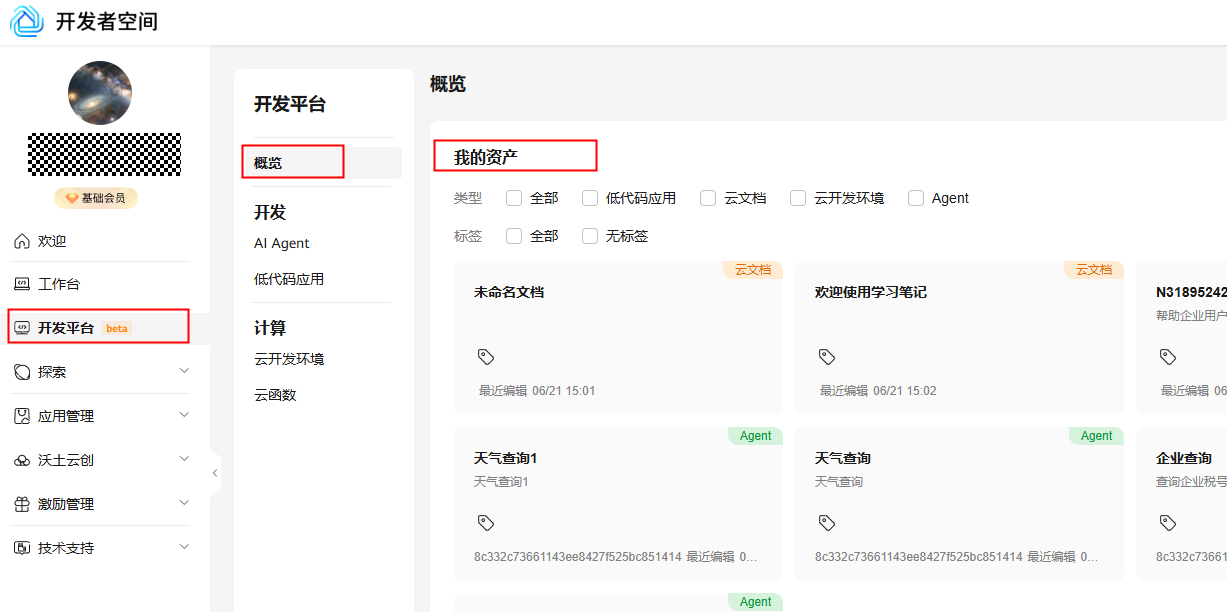The image size is (1227, 612).
Task: Click the tag icon on 天气查询 card
Action: pyautogui.click(x=826, y=521)
